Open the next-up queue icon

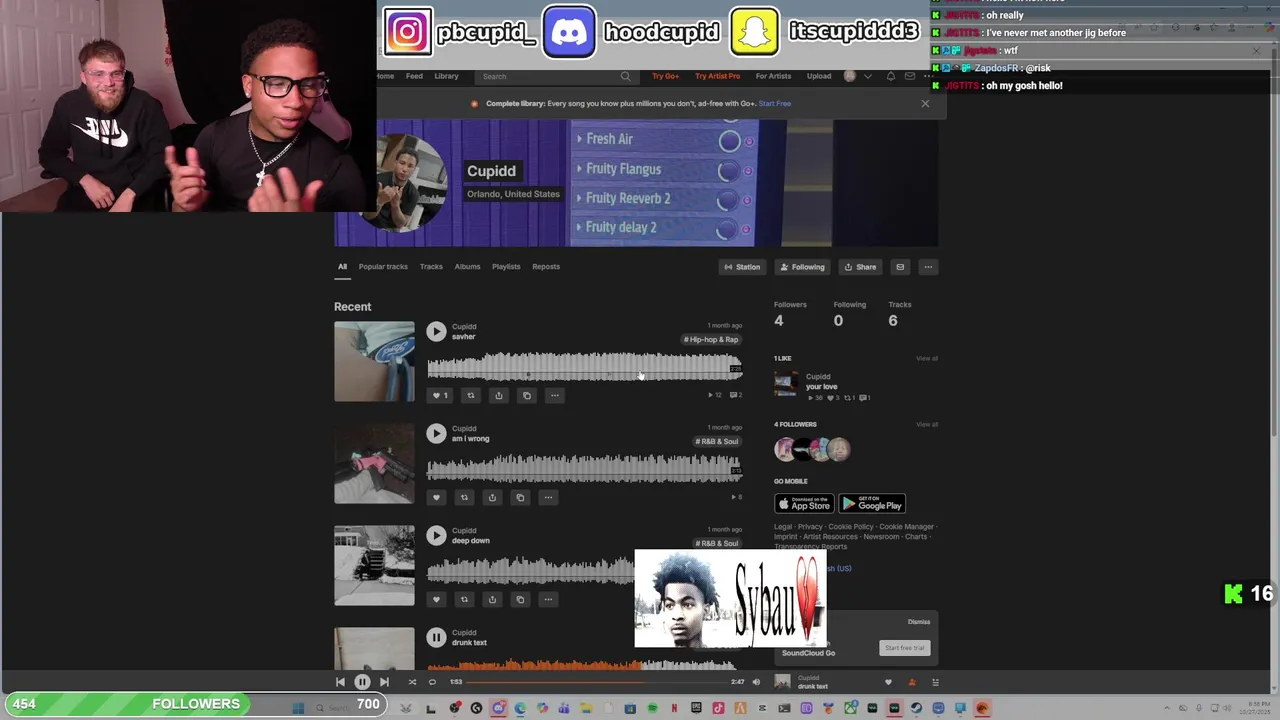tap(935, 682)
